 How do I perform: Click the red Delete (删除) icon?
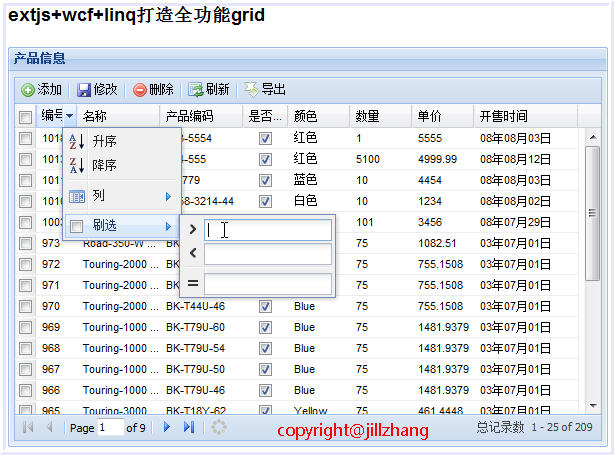tap(140, 90)
